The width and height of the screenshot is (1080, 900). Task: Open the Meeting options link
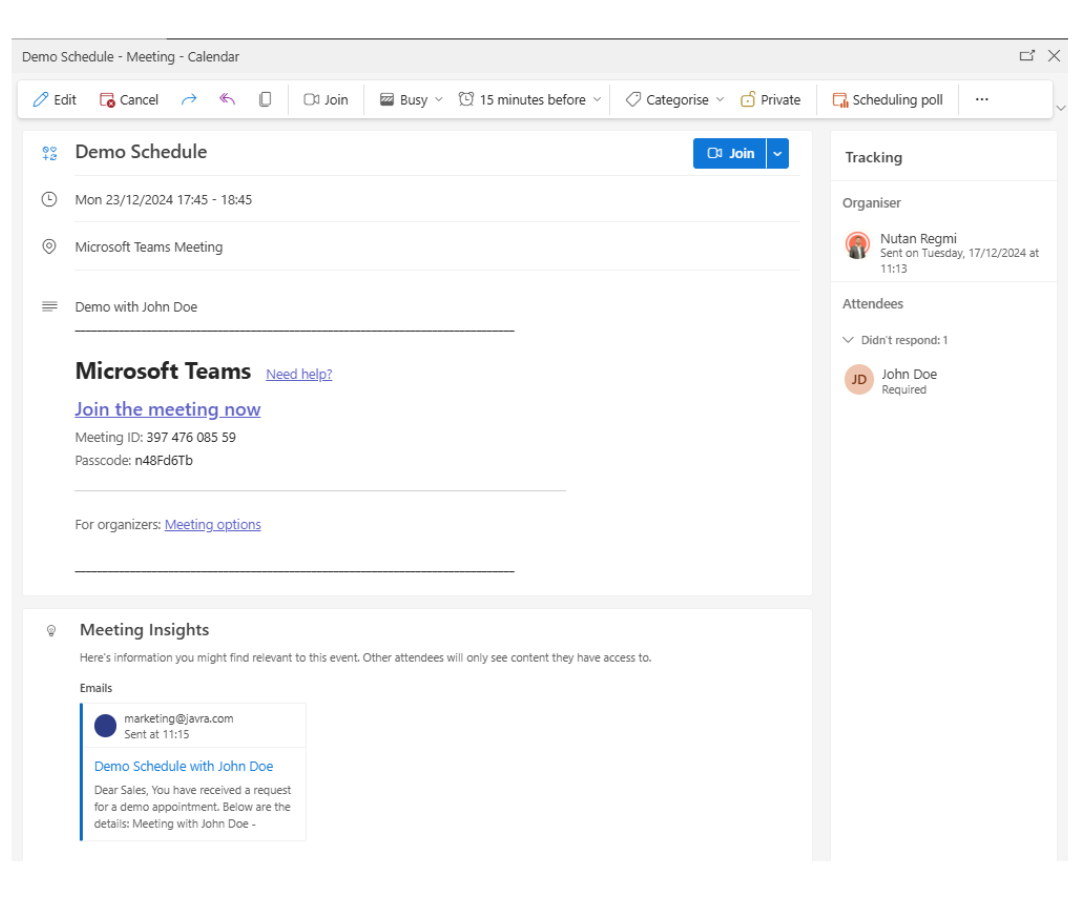tap(213, 525)
